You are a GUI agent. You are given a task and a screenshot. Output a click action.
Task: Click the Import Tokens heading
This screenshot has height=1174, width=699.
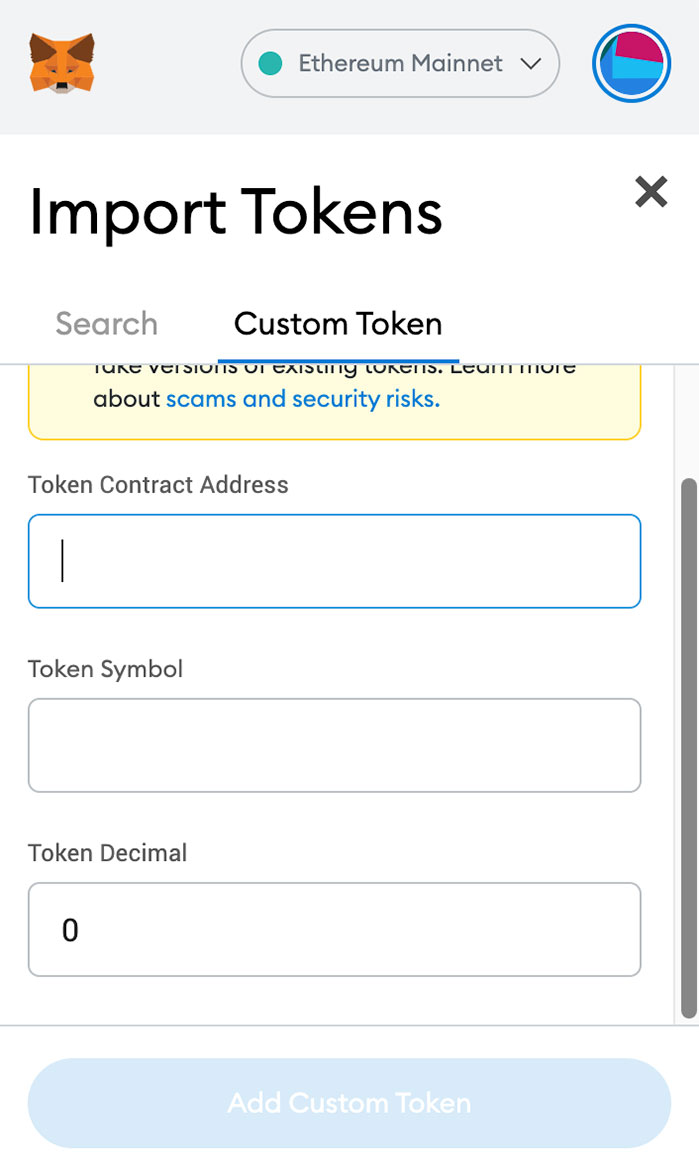(x=236, y=213)
